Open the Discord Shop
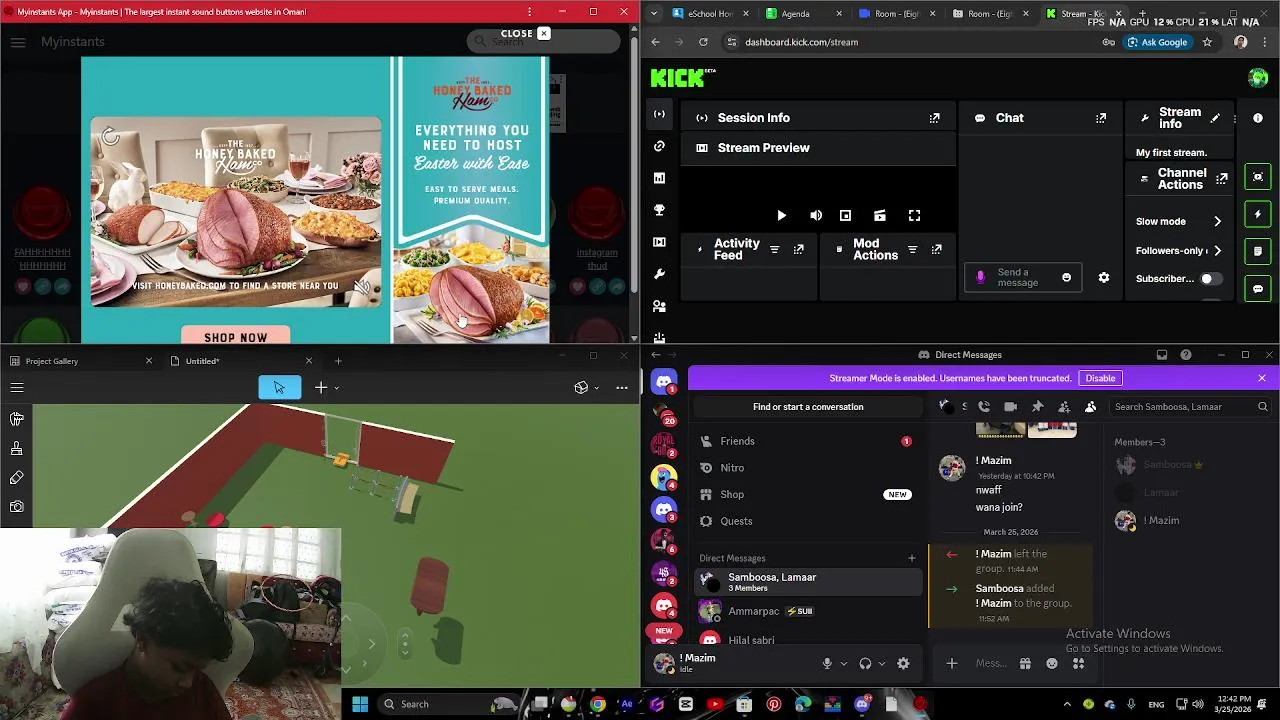The image size is (1280, 720). [807, 494]
